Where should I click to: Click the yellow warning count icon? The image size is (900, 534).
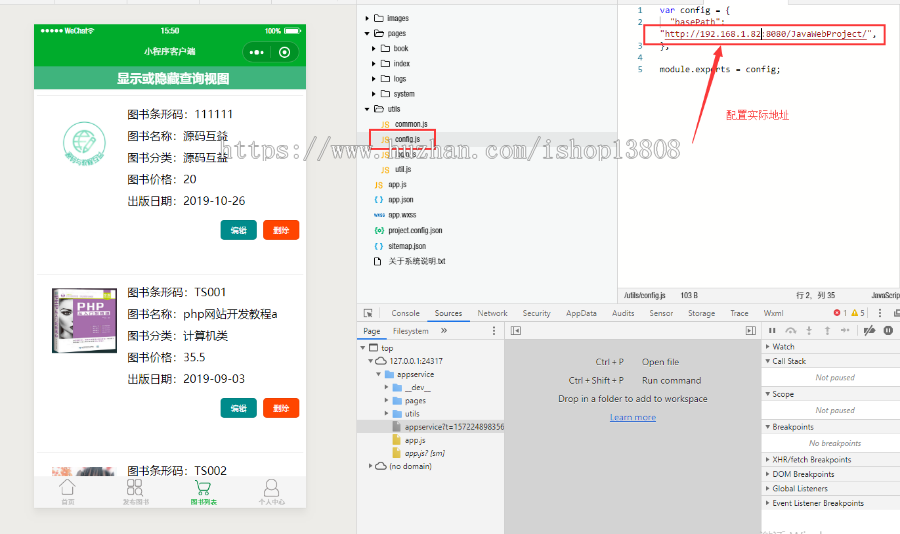tap(854, 313)
